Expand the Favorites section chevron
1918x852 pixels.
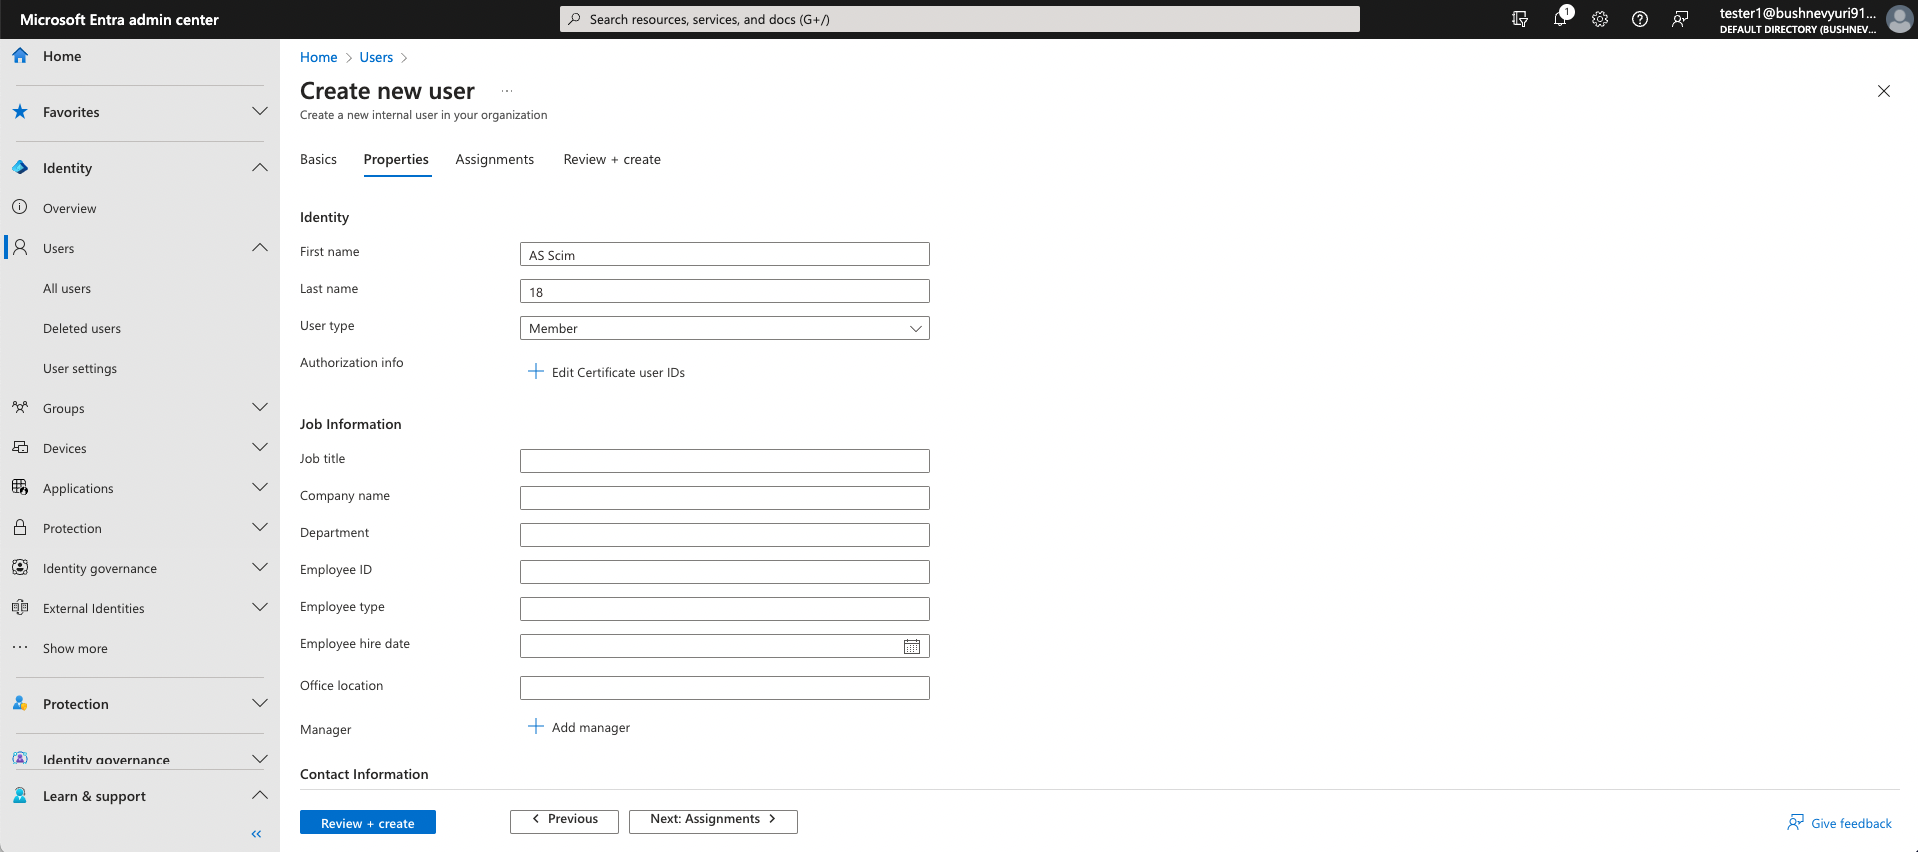260,112
